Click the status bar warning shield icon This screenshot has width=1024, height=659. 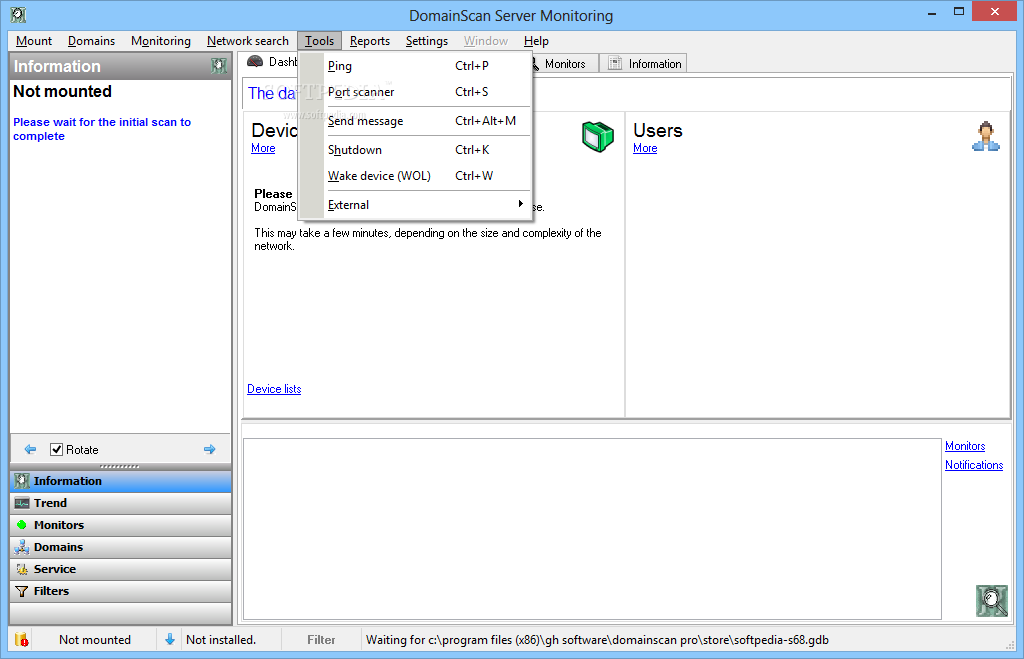click(22, 639)
